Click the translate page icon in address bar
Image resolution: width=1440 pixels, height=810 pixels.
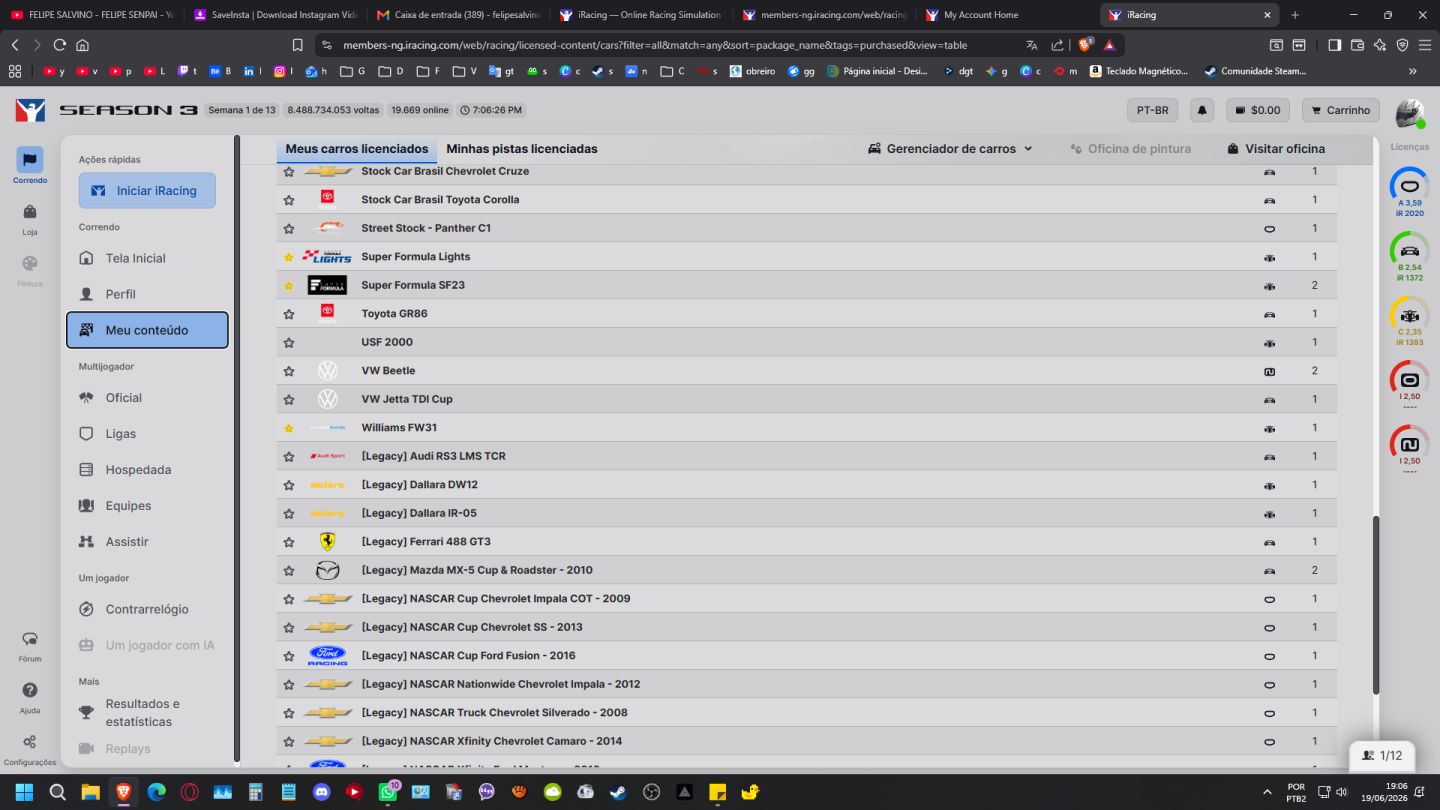[1032, 45]
